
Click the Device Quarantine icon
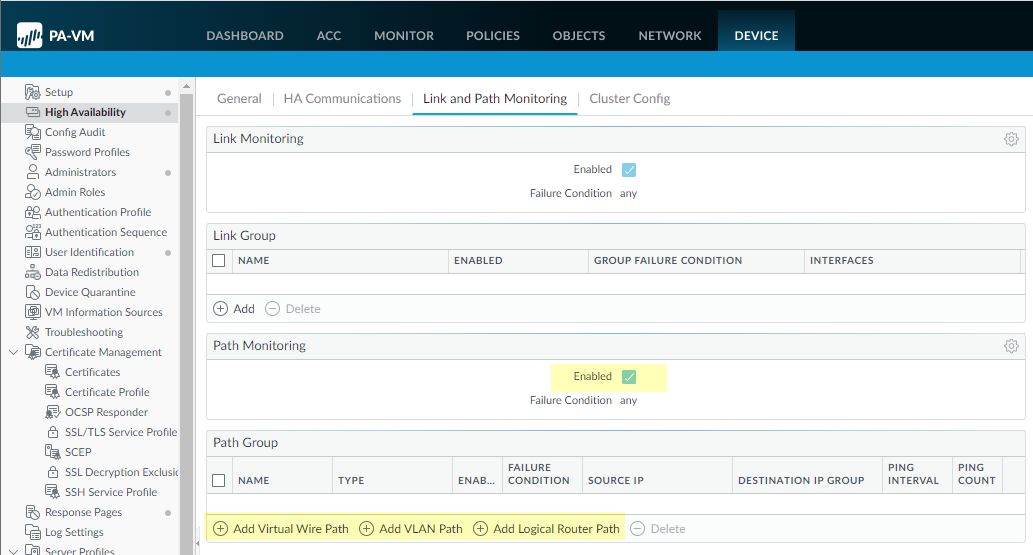[x=32, y=292]
